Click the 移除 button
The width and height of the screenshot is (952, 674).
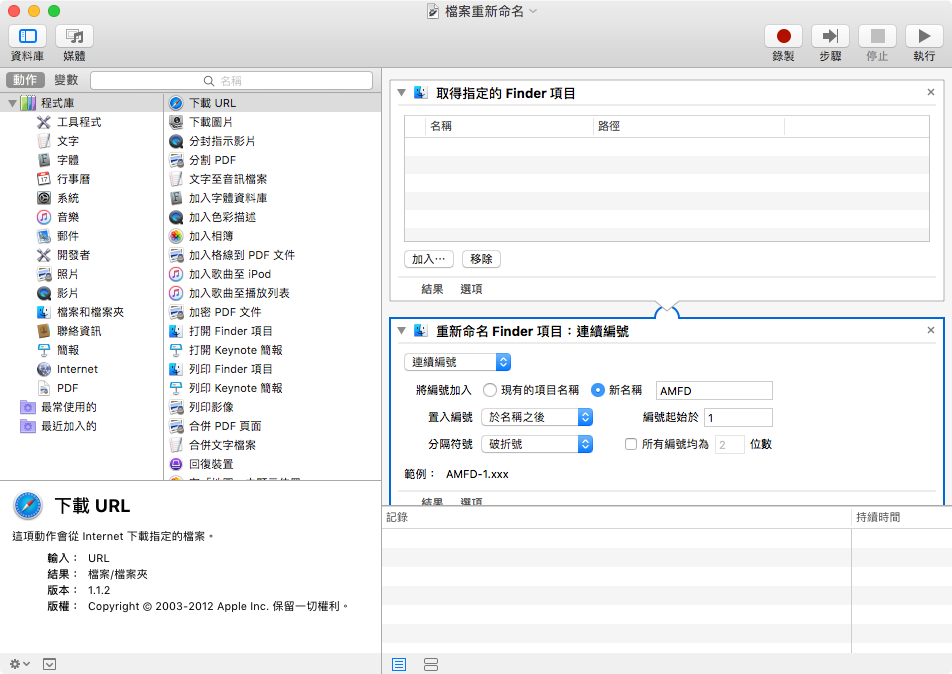coord(481,259)
